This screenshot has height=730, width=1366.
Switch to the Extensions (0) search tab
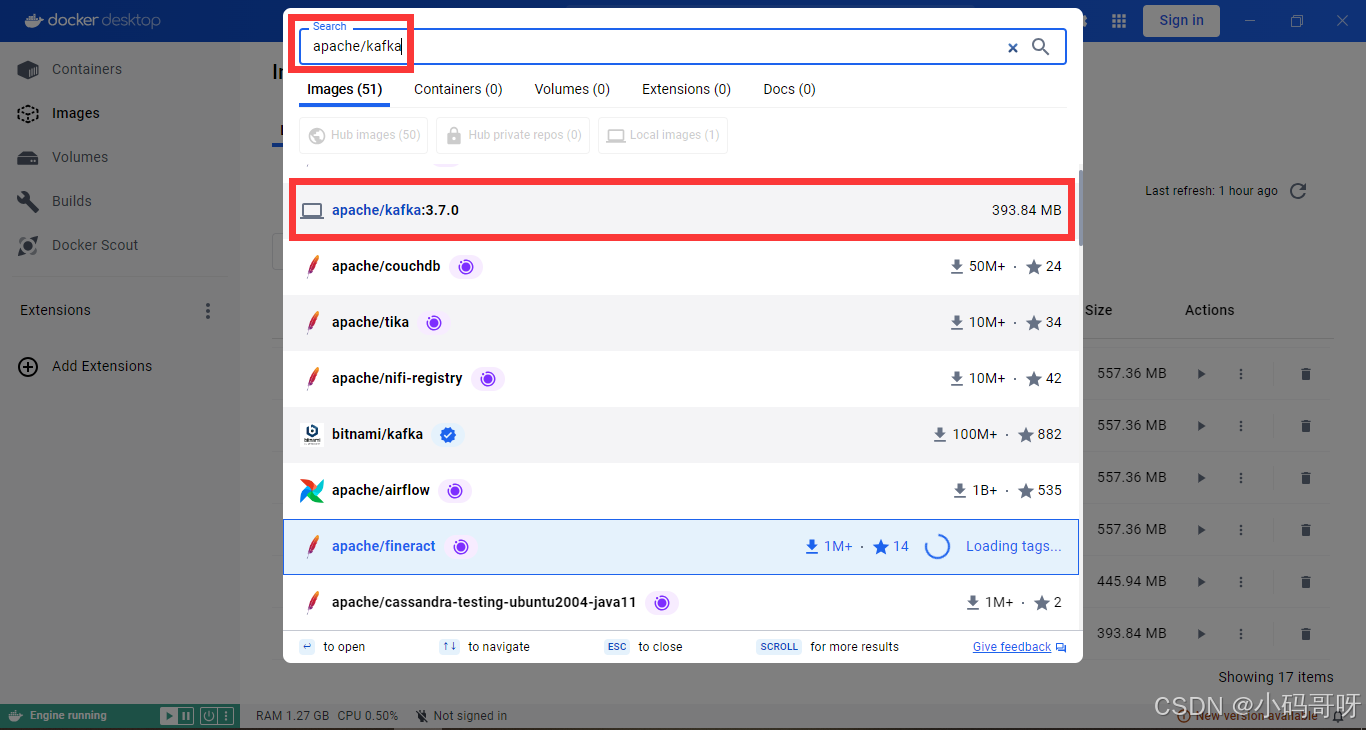click(x=686, y=90)
